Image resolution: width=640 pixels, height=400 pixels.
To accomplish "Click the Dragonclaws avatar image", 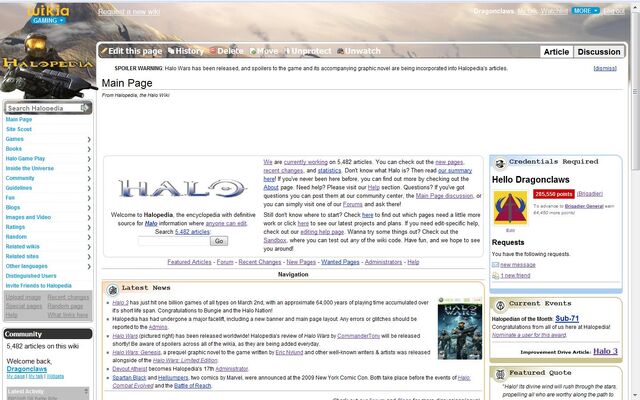I will (510, 208).
